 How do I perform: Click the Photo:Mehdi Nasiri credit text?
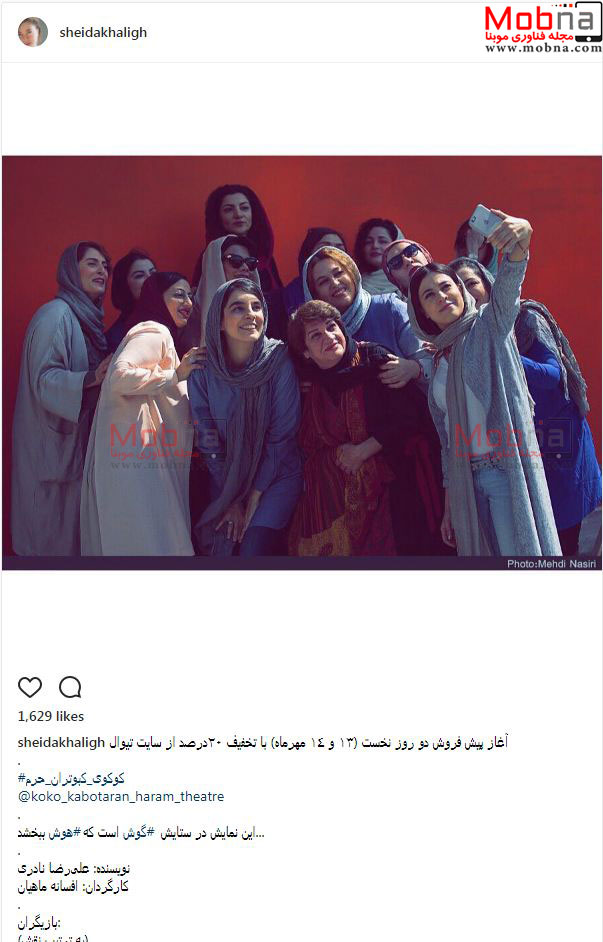coord(552,564)
